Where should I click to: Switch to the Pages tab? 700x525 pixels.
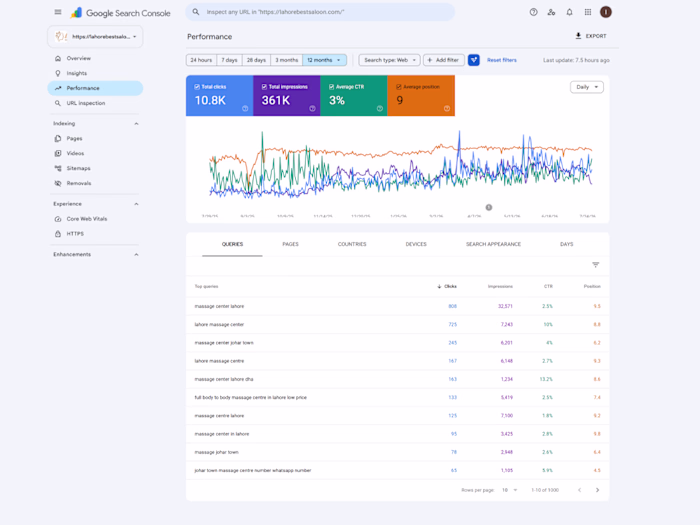tap(290, 244)
